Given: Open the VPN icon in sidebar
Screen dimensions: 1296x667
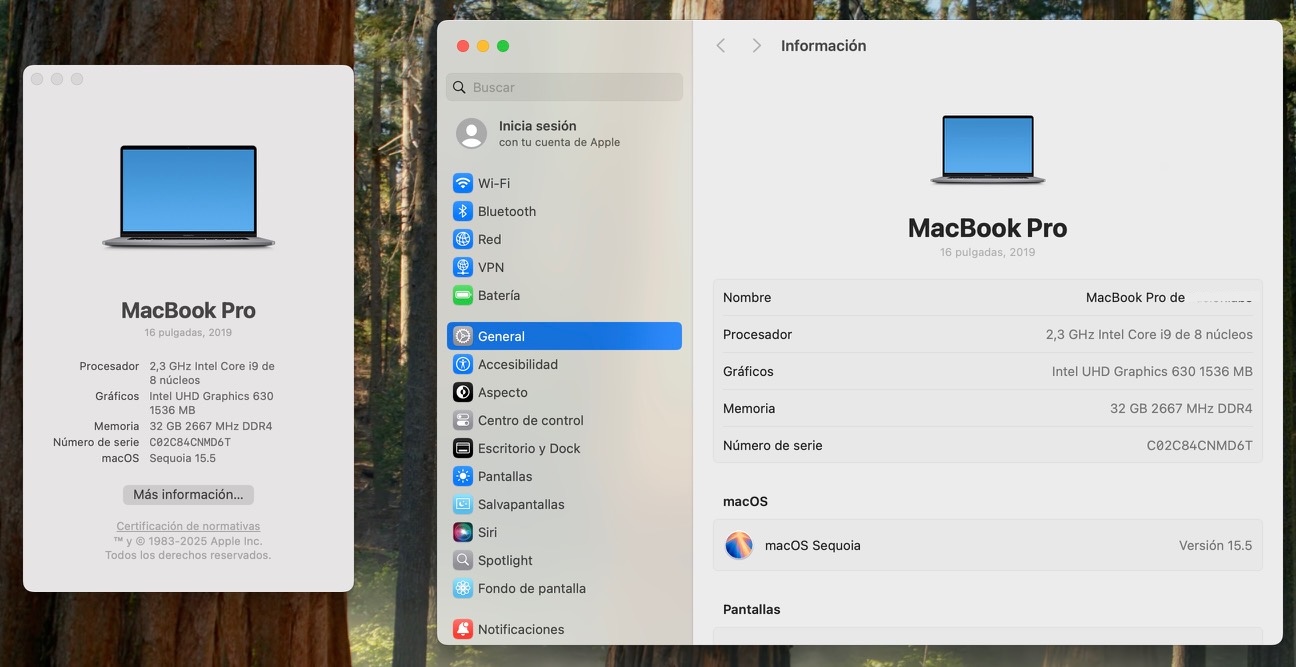Looking at the screenshot, I should [x=462, y=267].
